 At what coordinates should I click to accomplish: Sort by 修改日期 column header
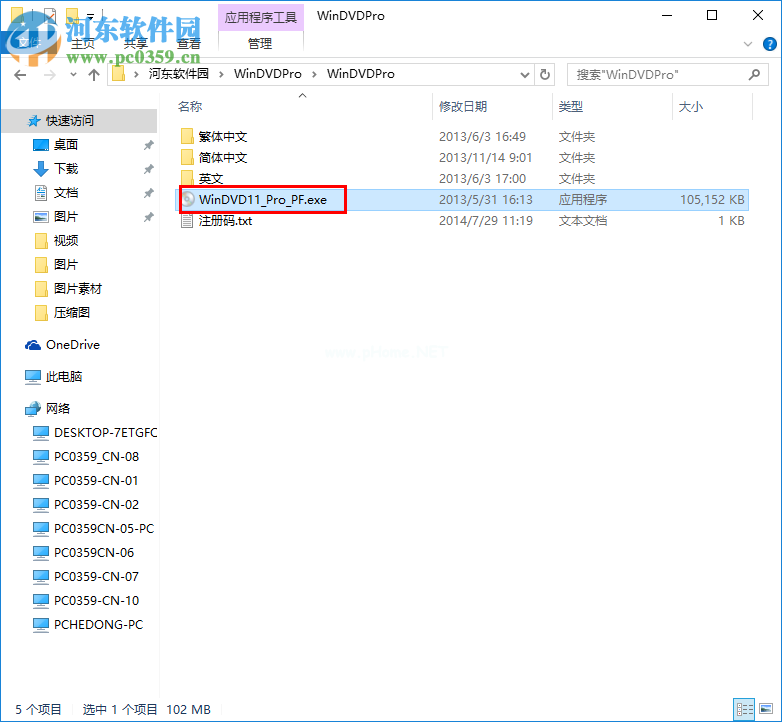[462, 107]
